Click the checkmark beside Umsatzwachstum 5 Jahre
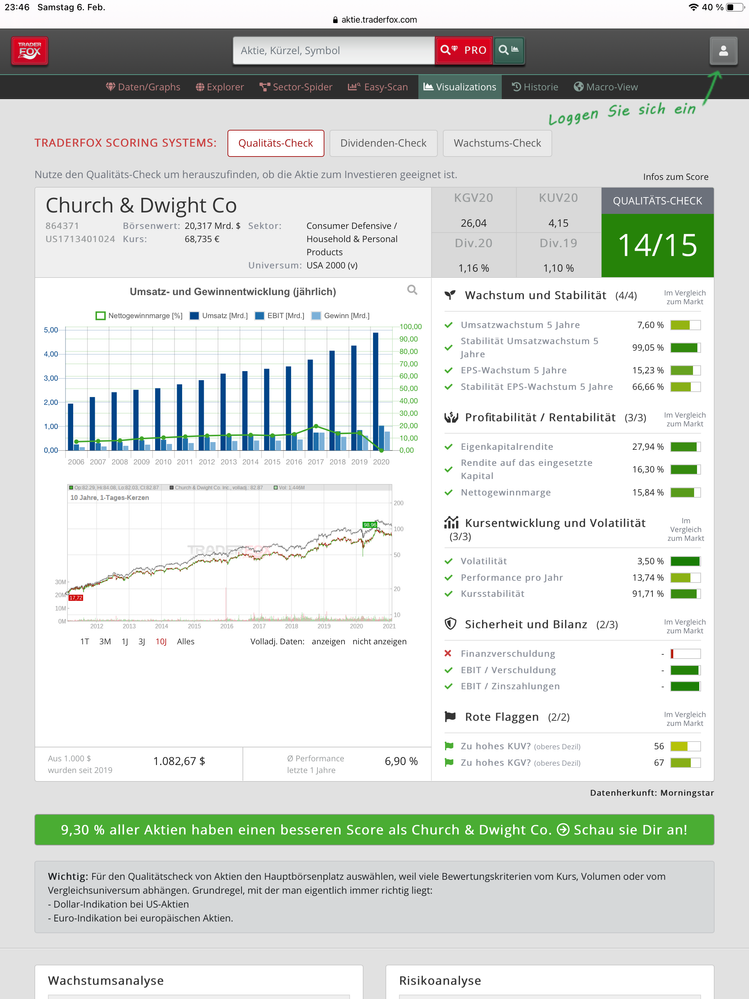749x999 pixels. pyautogui.click(x=448, y=325)
